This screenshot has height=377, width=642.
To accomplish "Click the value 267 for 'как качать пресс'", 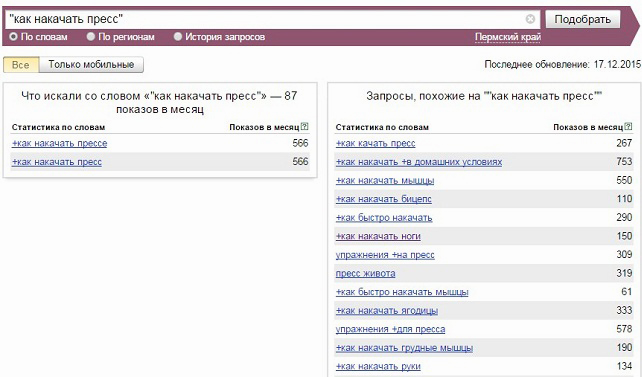I will (624, 143).
